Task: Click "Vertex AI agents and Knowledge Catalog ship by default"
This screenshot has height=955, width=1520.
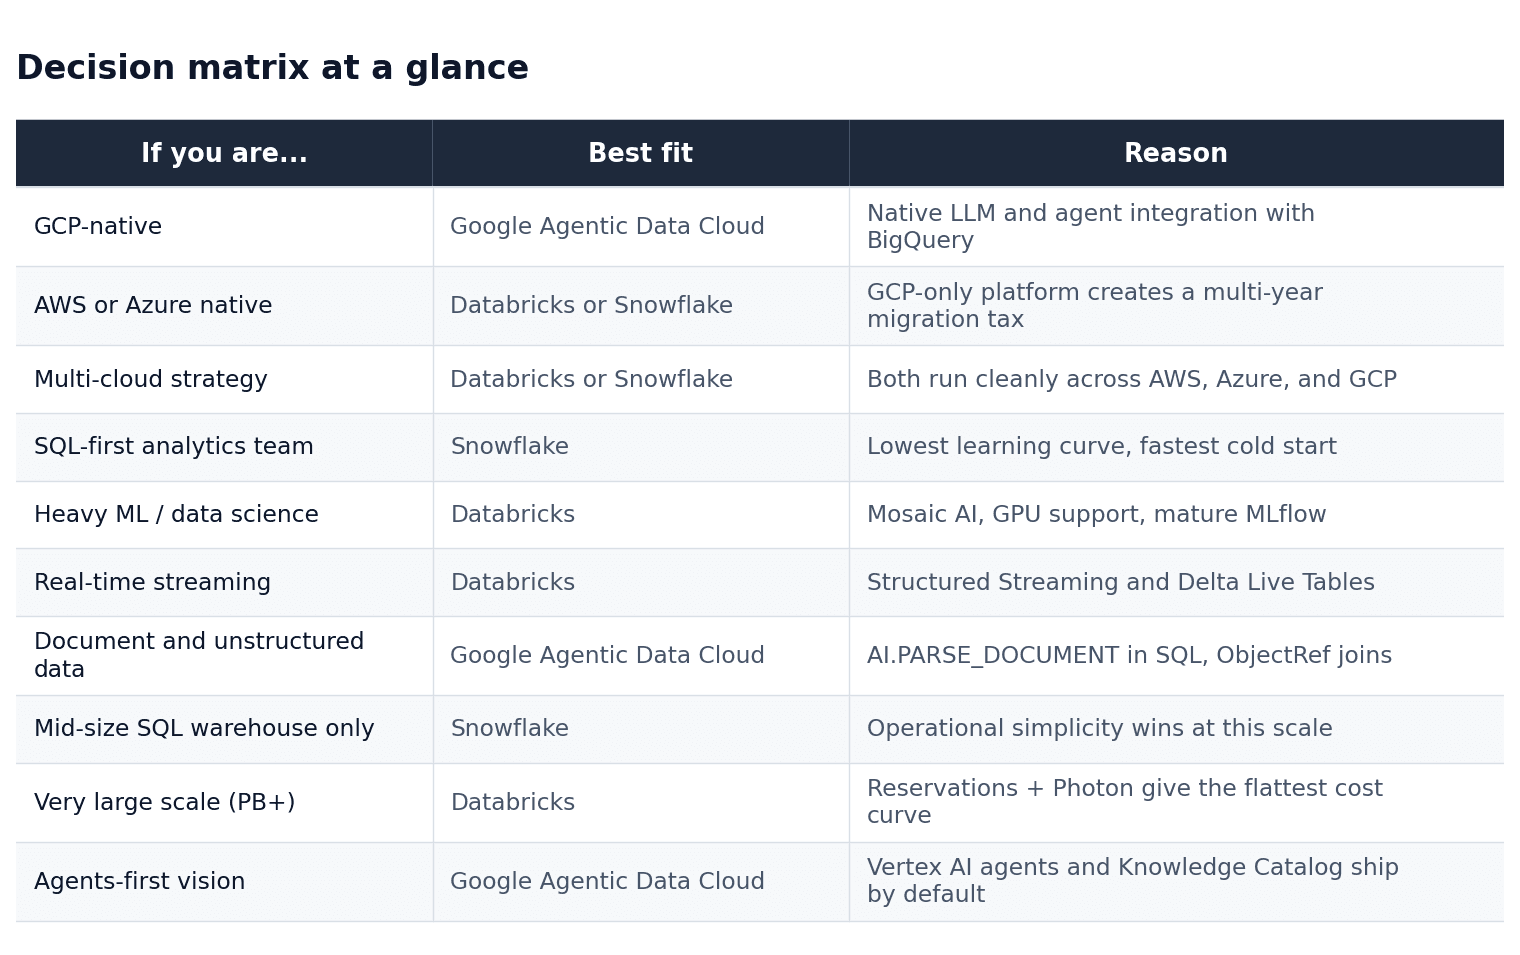Action: 1132,881
